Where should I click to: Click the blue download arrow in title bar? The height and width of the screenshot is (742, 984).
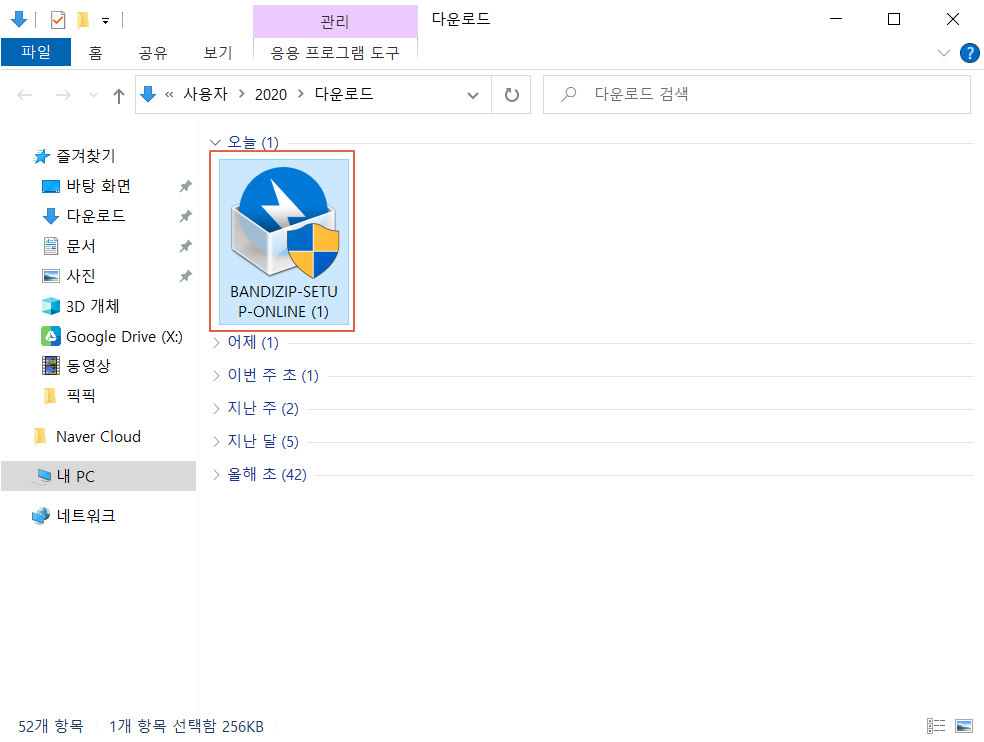click(19, 19)
